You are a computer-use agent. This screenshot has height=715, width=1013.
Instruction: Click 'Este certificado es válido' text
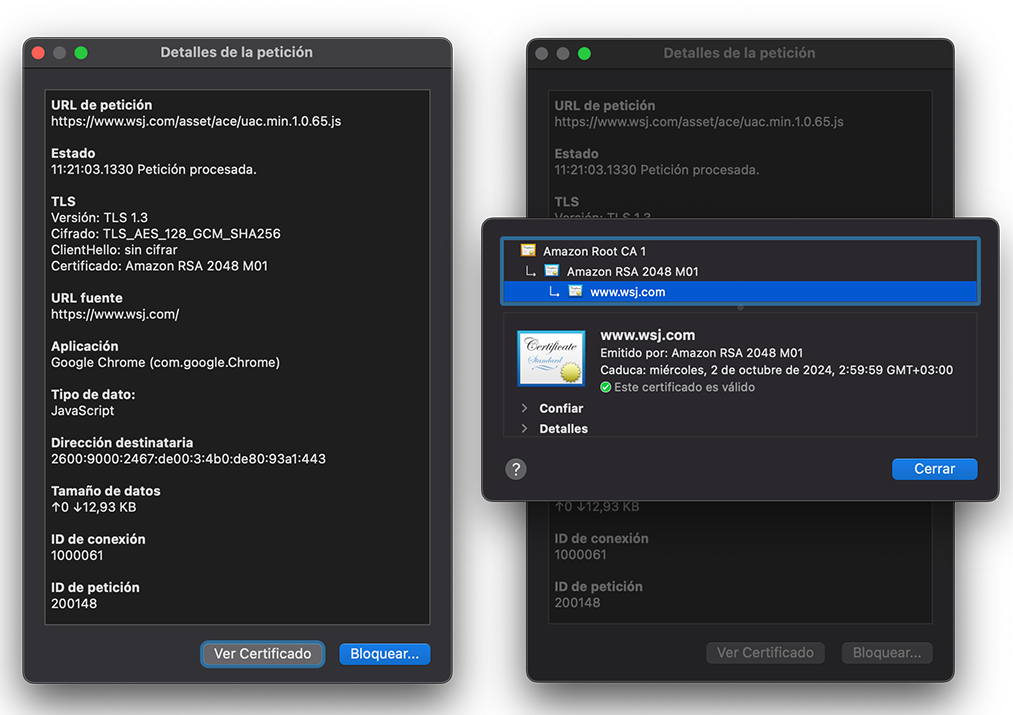pyautogui.click(x=684, y=388)
